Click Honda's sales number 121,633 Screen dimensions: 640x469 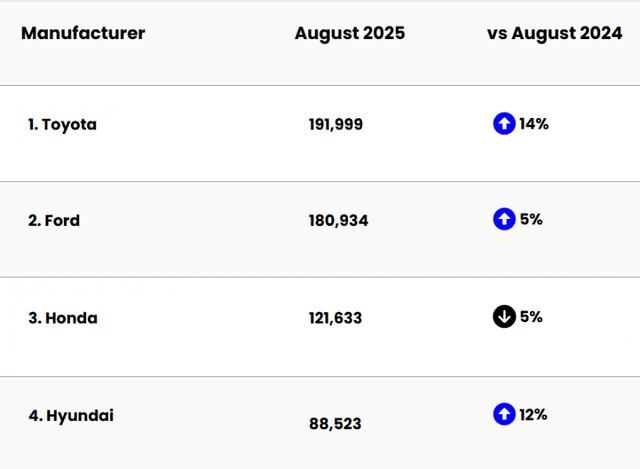point(335,318)
